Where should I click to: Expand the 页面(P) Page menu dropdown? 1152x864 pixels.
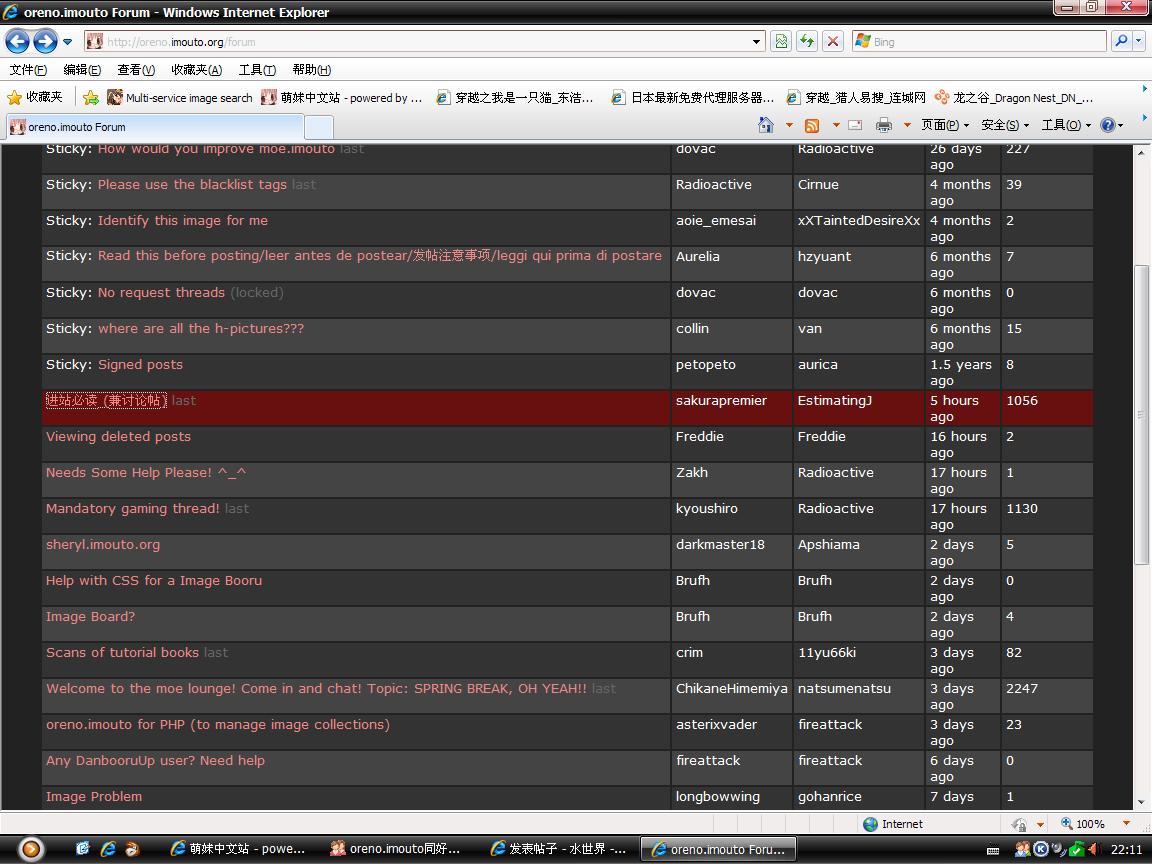coord(945,125)
